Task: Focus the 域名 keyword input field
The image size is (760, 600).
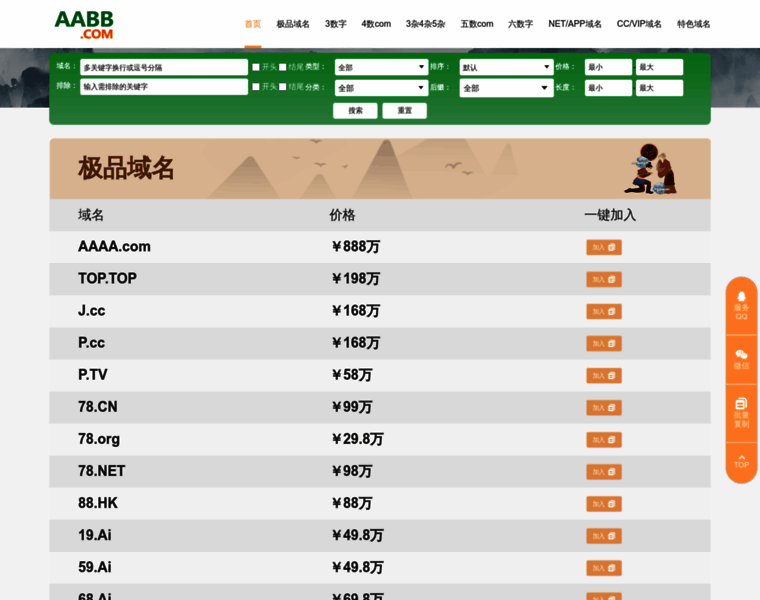Action: pos(164,67)
